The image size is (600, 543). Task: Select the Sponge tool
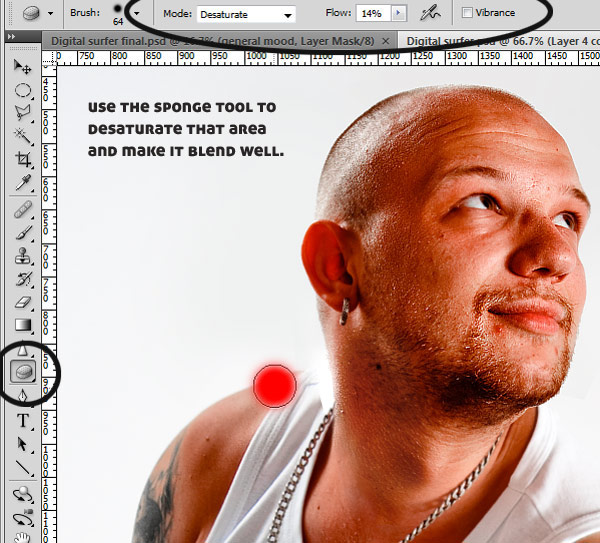[23, 371]
